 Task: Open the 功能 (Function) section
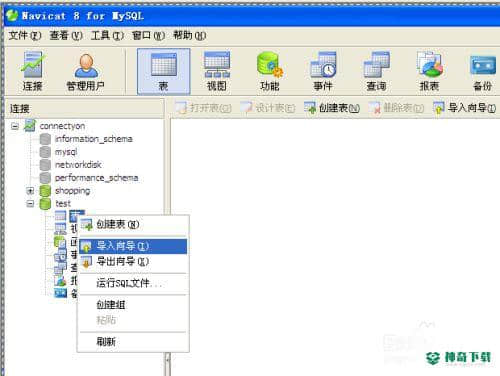pos(270,71)
